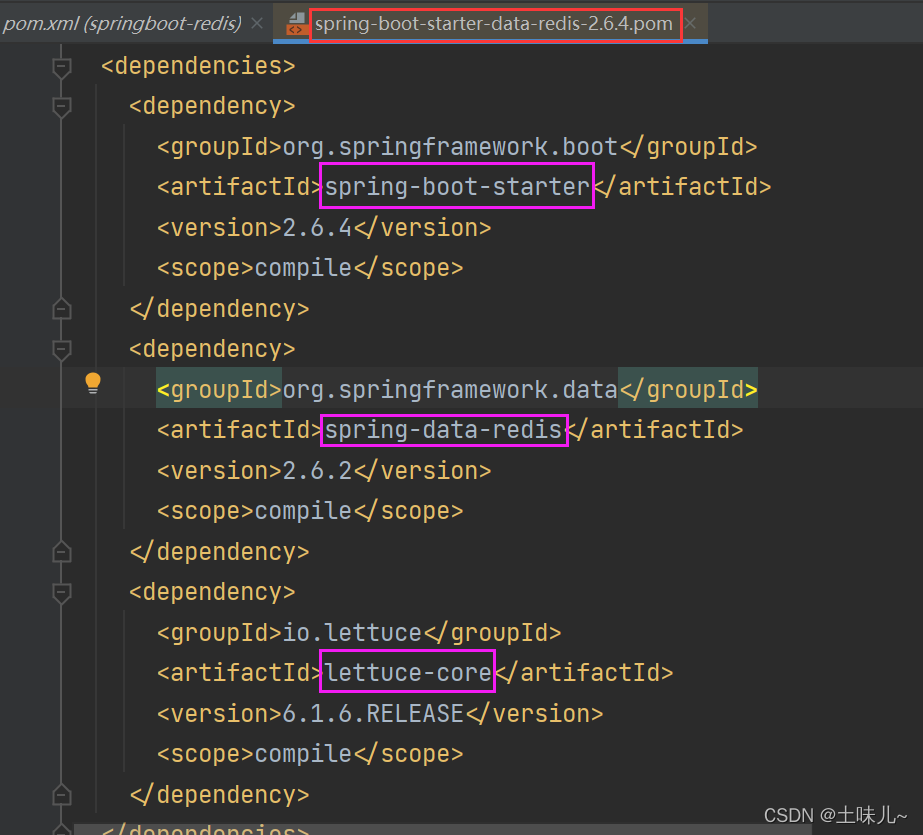Screen dimensions: 923x835
Task: Collapse fold at third closing dependency tag
Action: click(x=62, y=795)
